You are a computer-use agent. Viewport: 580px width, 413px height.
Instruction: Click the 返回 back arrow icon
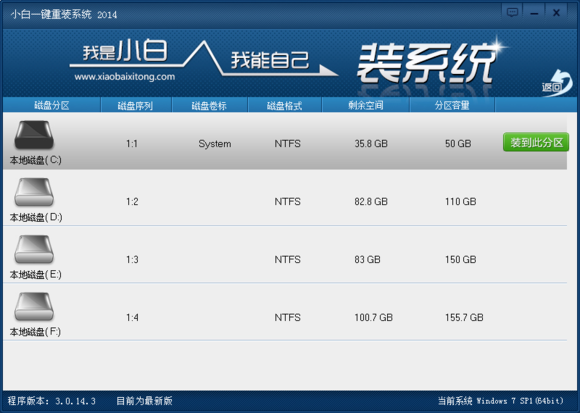pos(557,83)
